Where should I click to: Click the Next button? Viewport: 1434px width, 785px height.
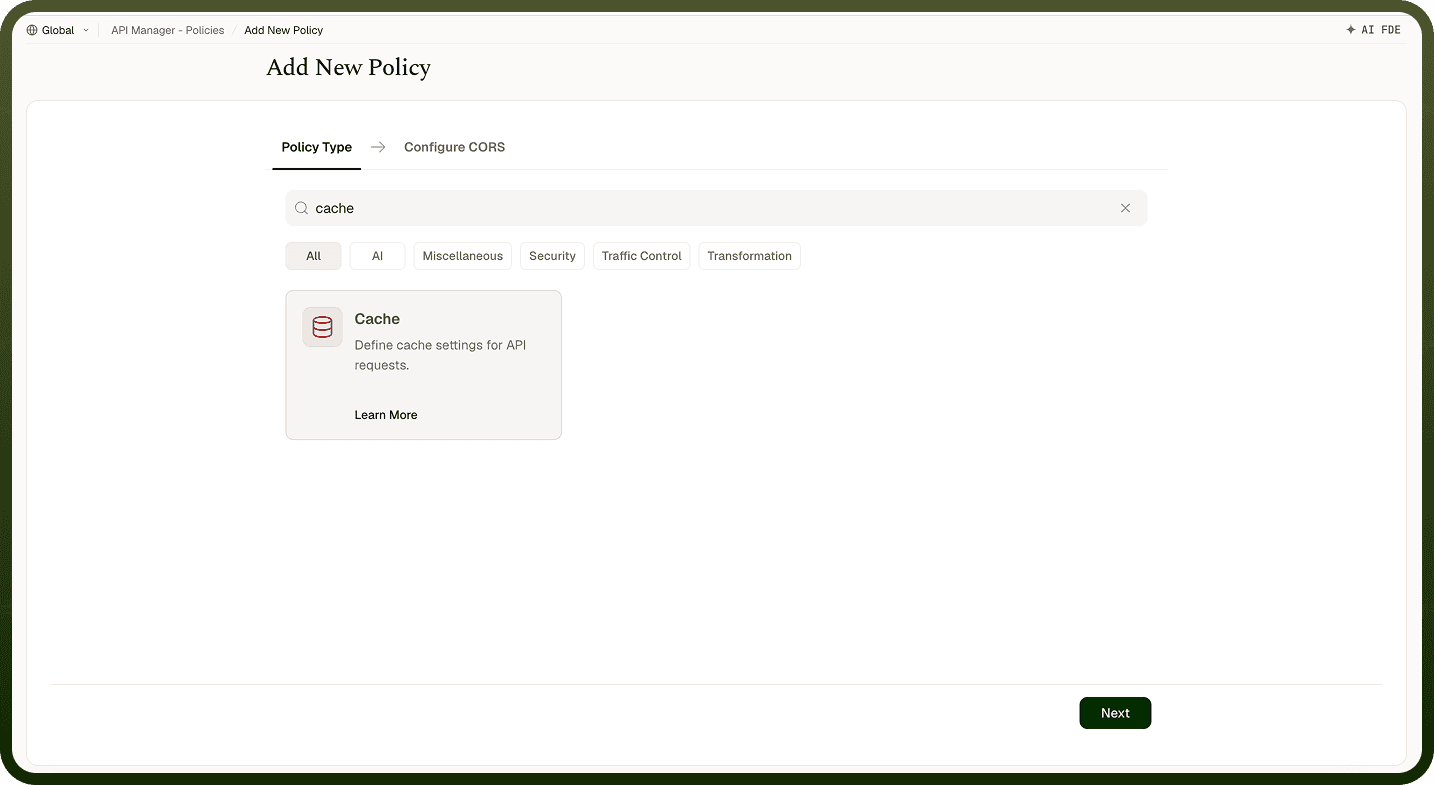tap(1115, 713)
